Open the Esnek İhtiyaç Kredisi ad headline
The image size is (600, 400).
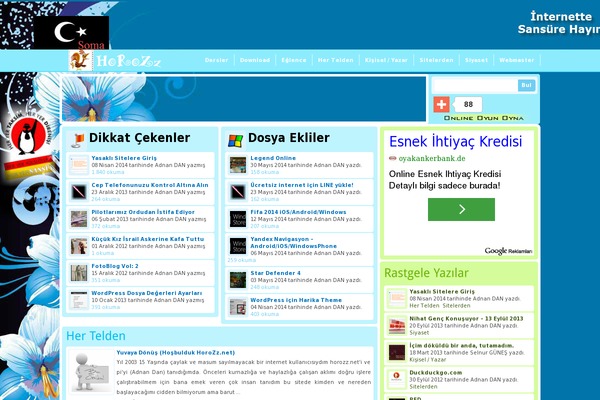click(x=455, y=141)
